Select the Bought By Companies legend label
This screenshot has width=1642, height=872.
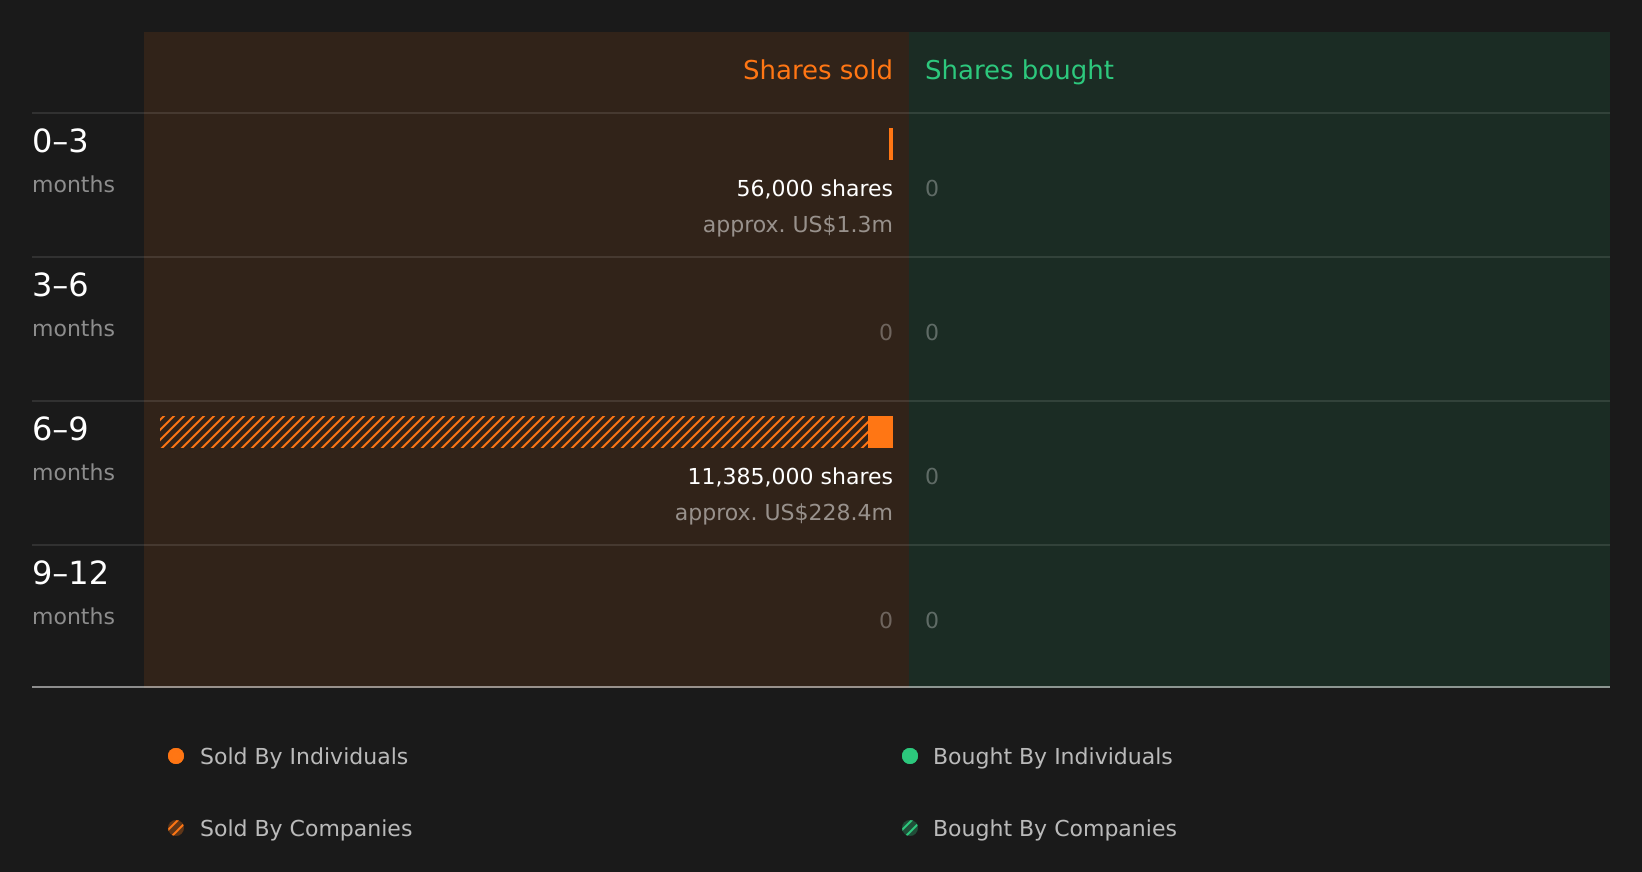coord(1055,829)
